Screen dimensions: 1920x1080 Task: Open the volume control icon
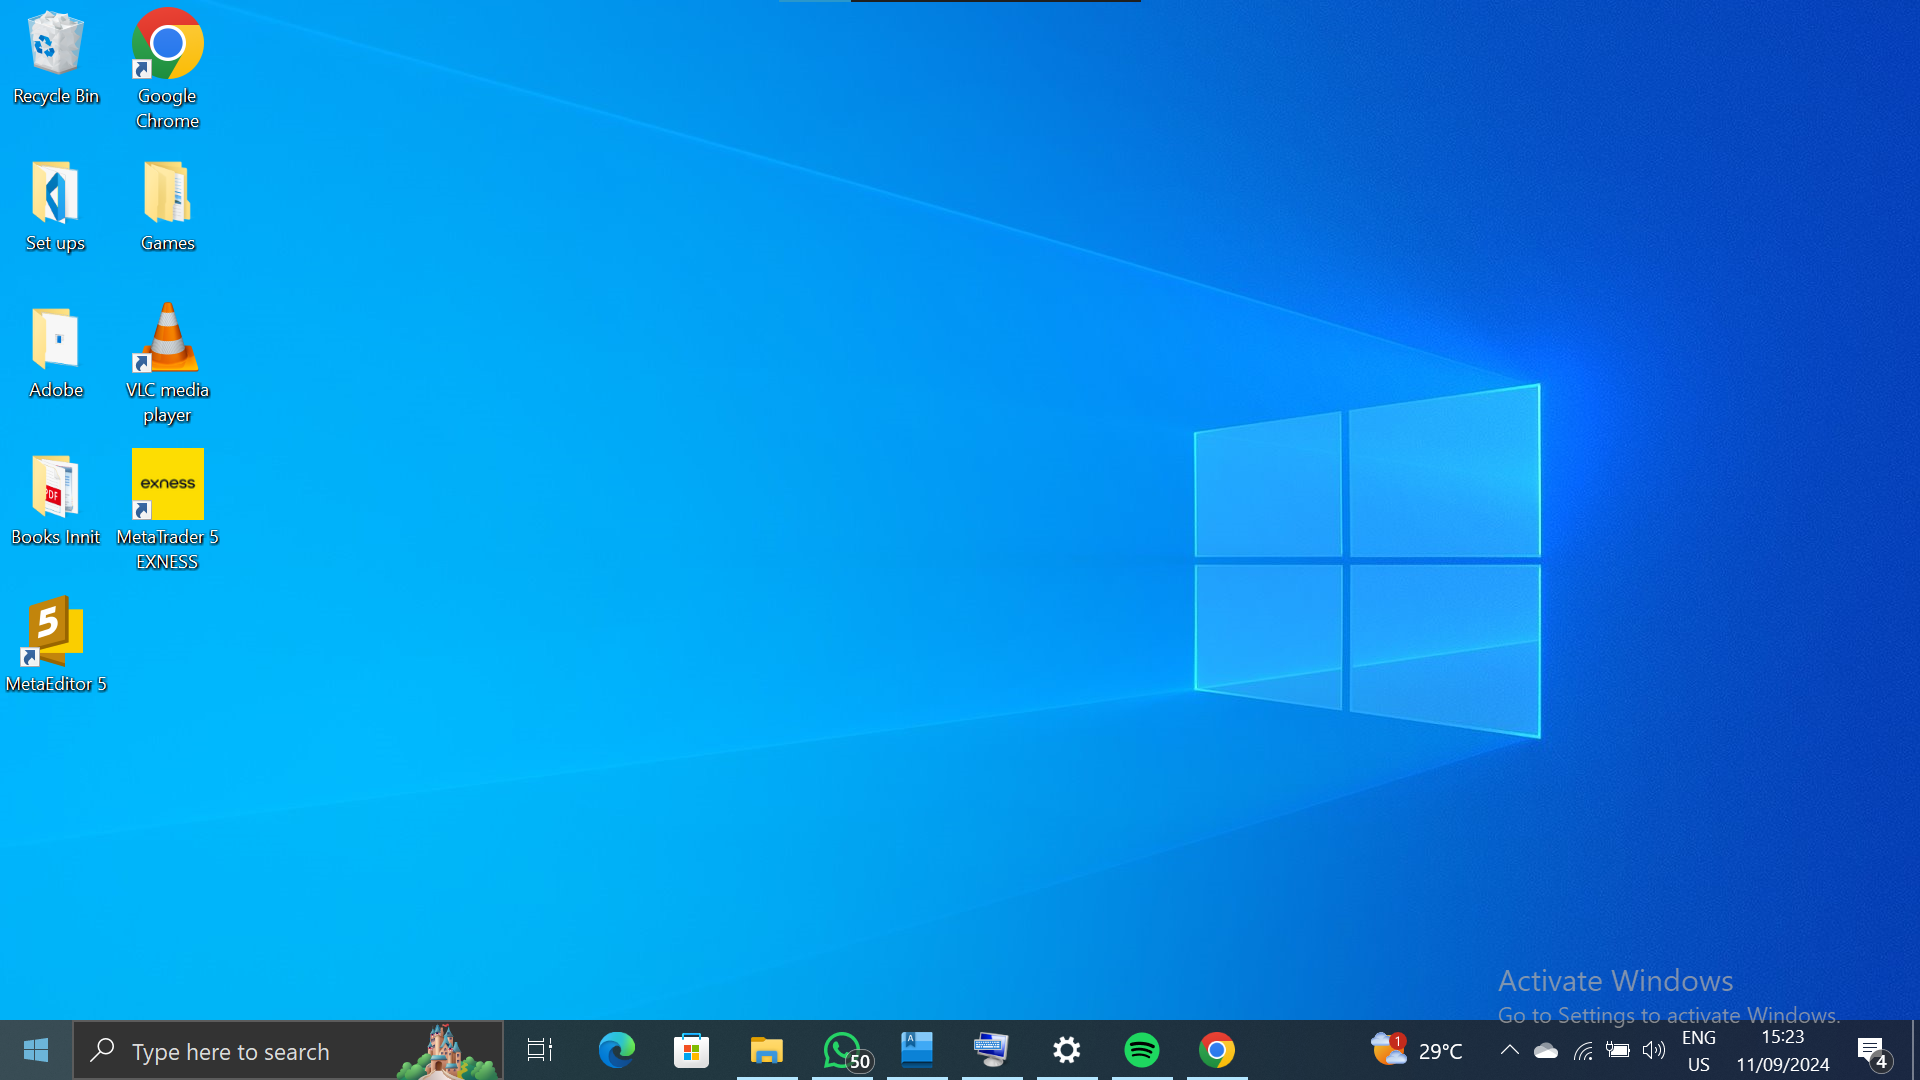[1654, 1050]
